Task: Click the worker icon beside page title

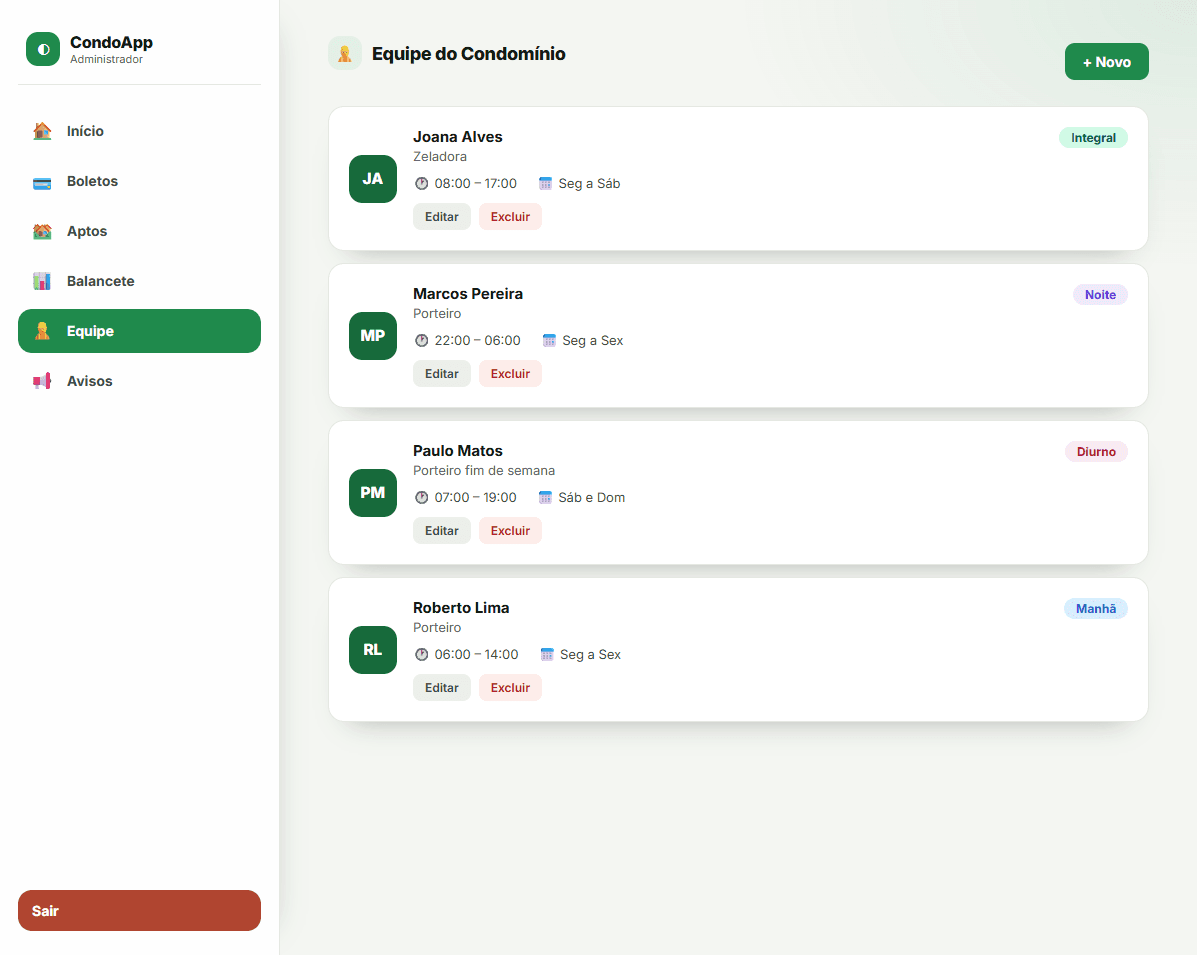Action: click(345, 53)
